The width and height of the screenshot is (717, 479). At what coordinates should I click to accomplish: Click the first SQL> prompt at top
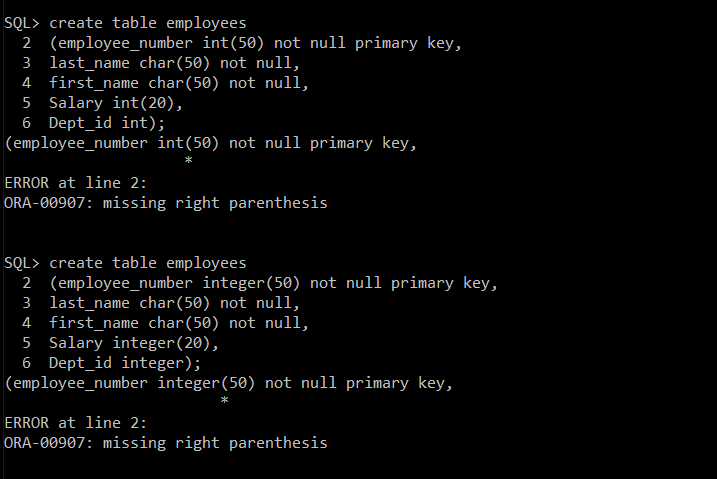click(22, 23)
